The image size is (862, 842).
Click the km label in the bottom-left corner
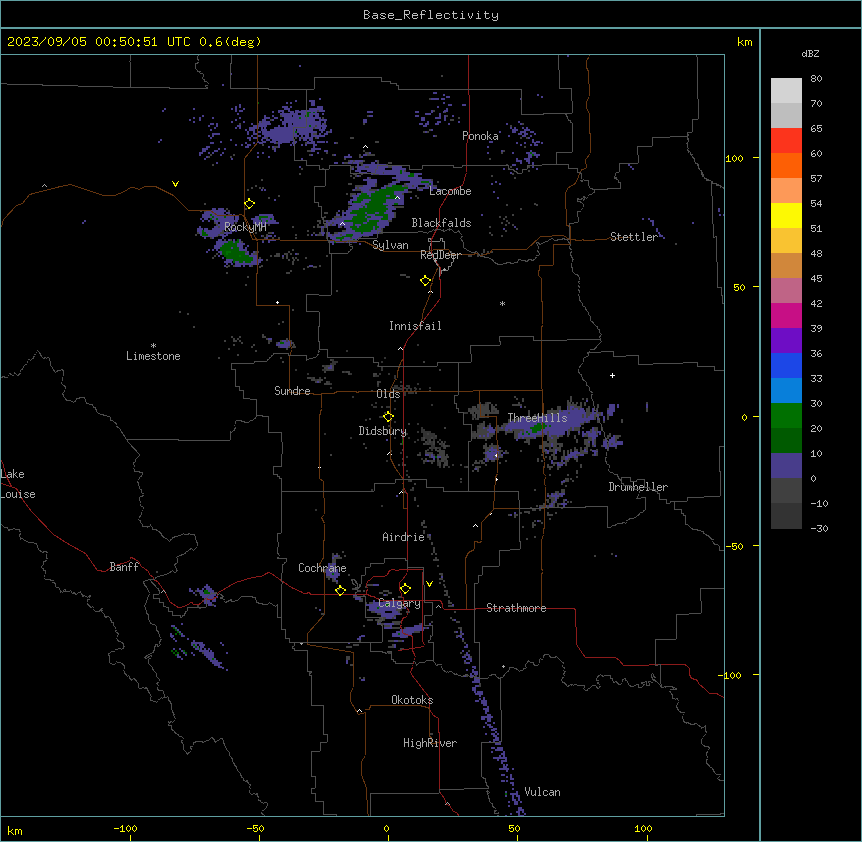click(x=15, y=830)
